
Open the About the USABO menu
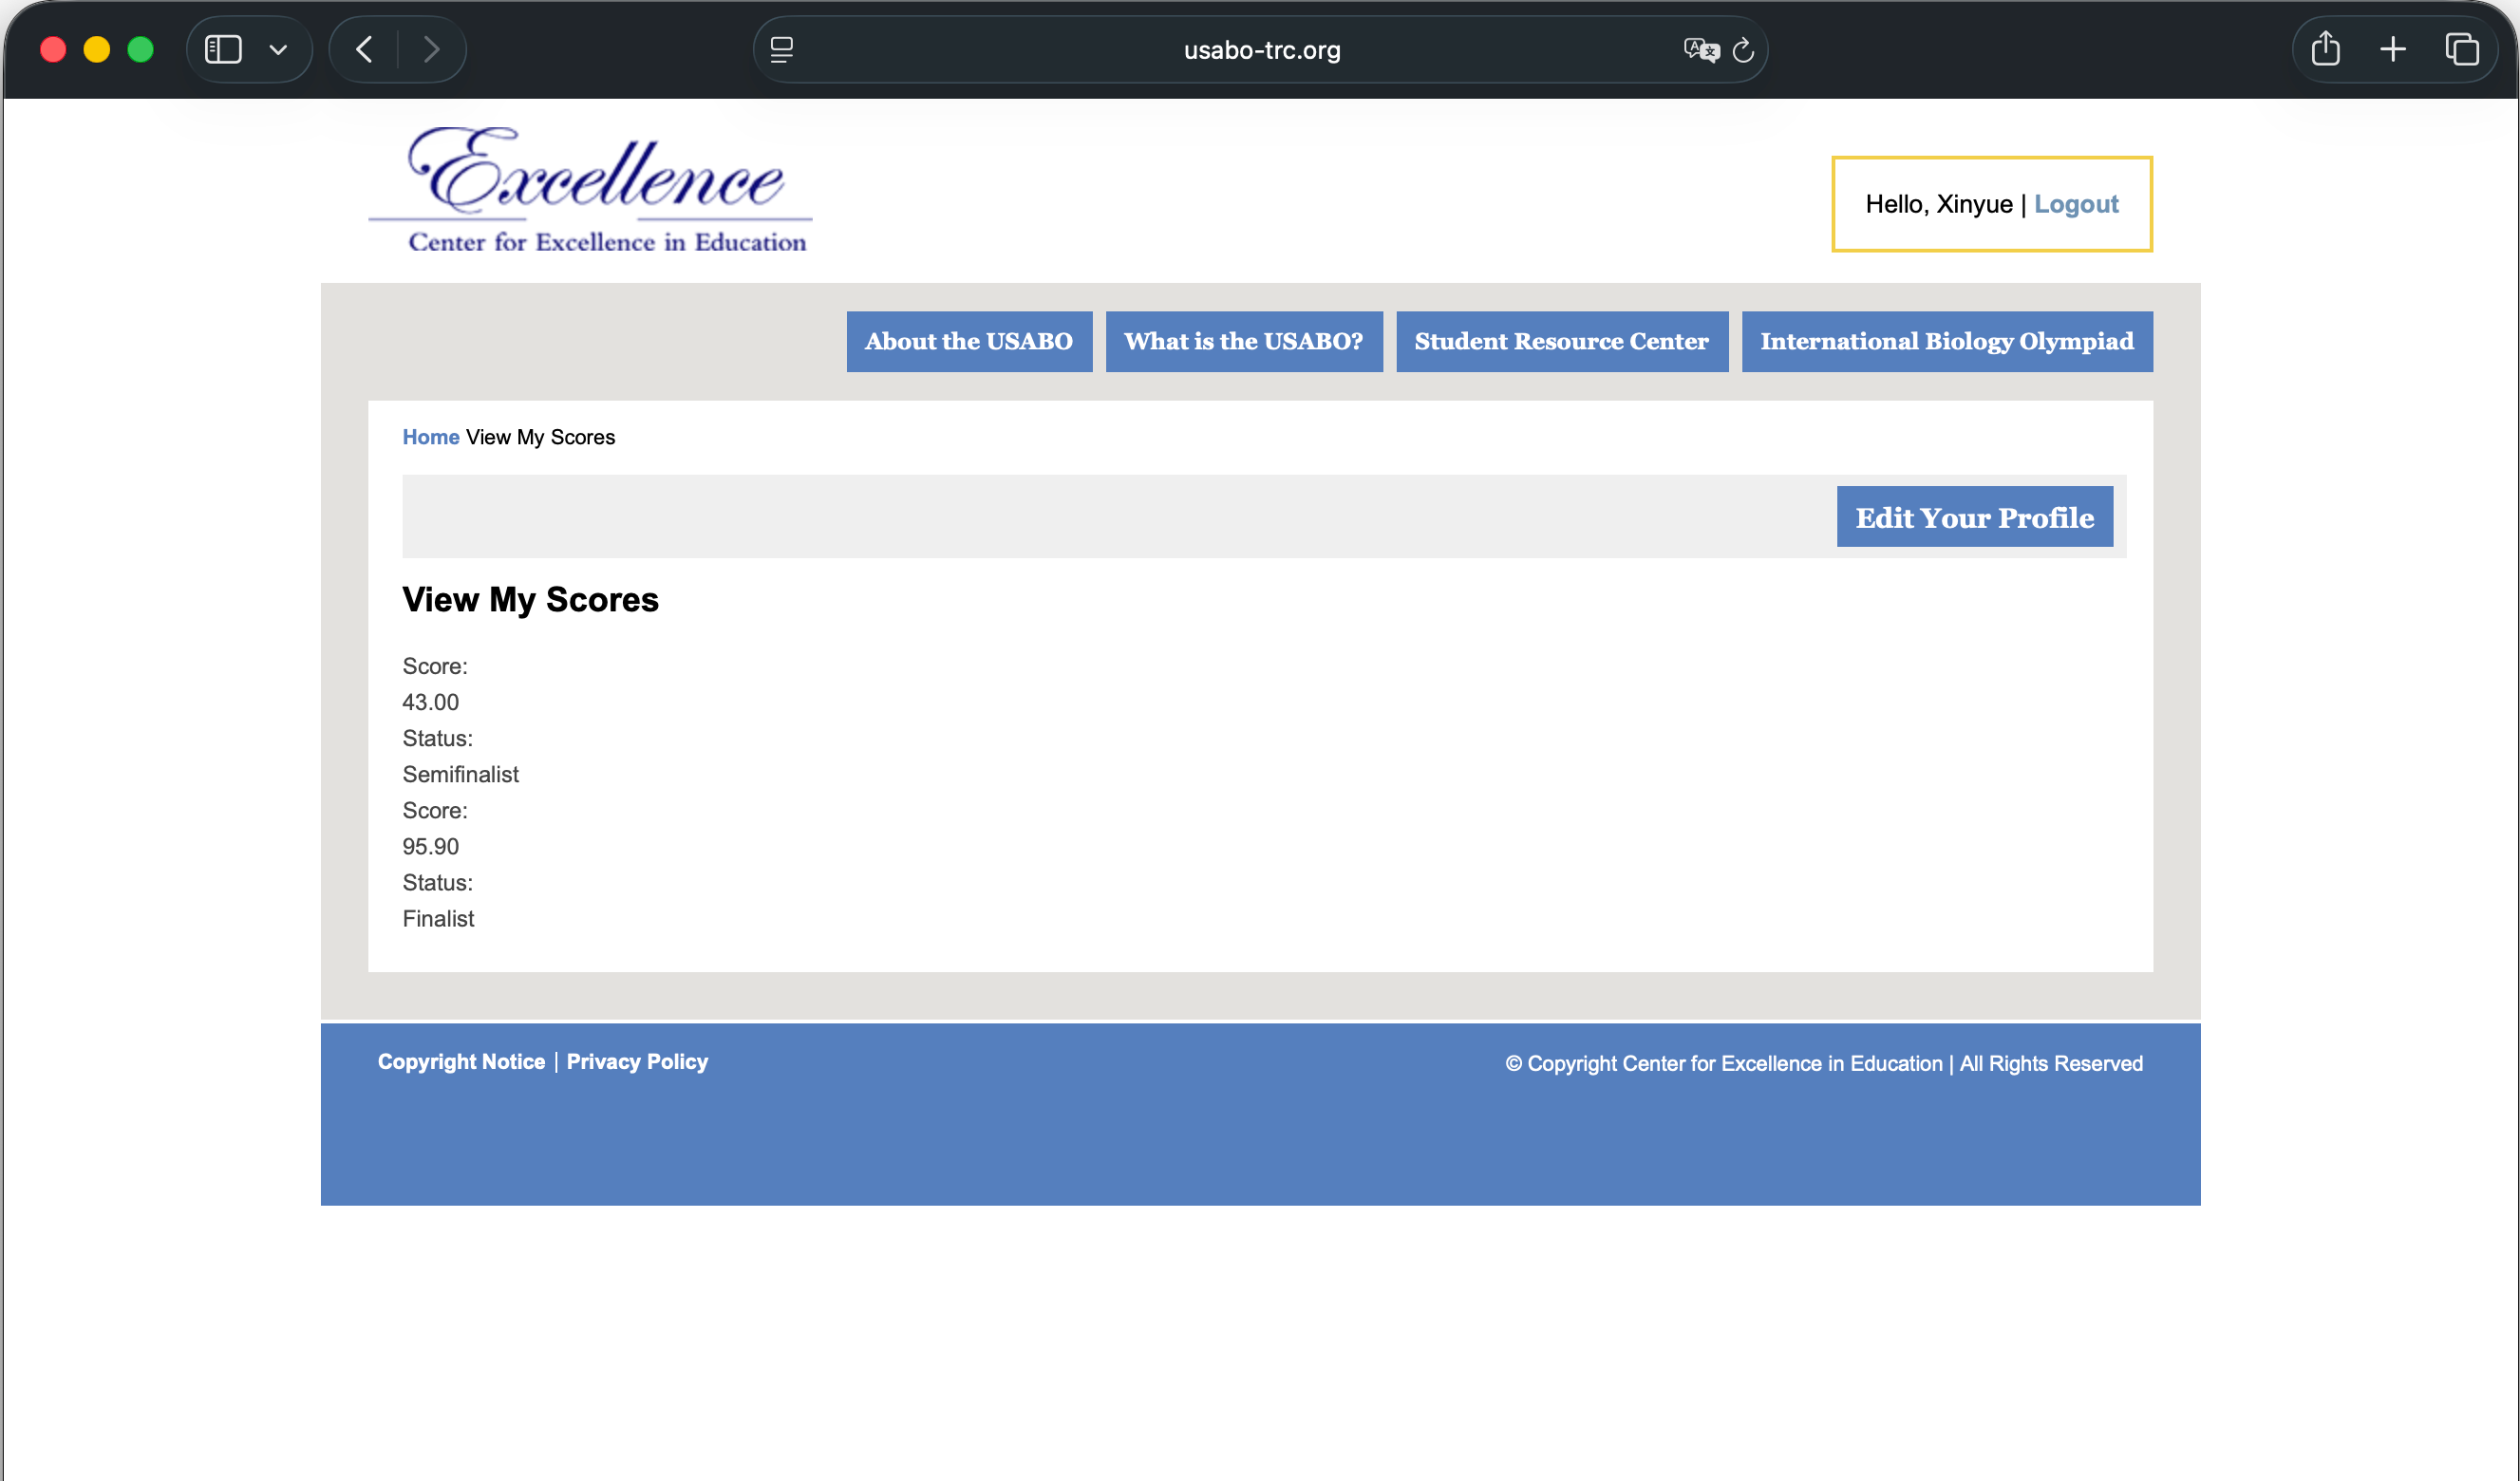(x=968, y=341)
